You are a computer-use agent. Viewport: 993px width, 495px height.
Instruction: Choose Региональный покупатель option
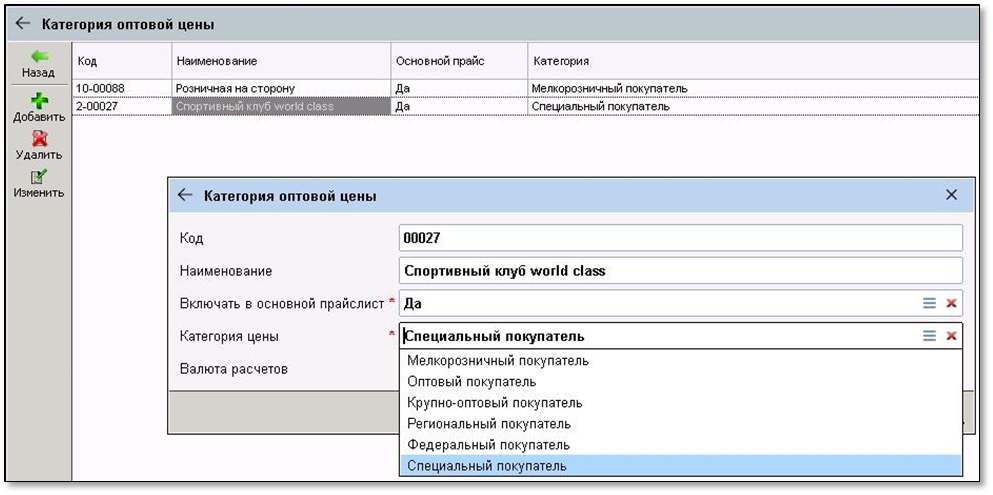(x=681, y=423)
